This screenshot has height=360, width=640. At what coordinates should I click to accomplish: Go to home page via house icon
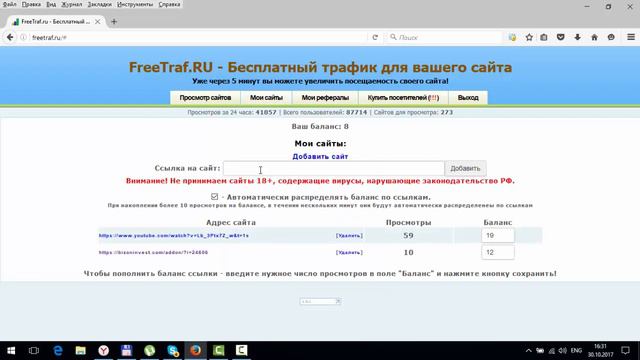594,37
